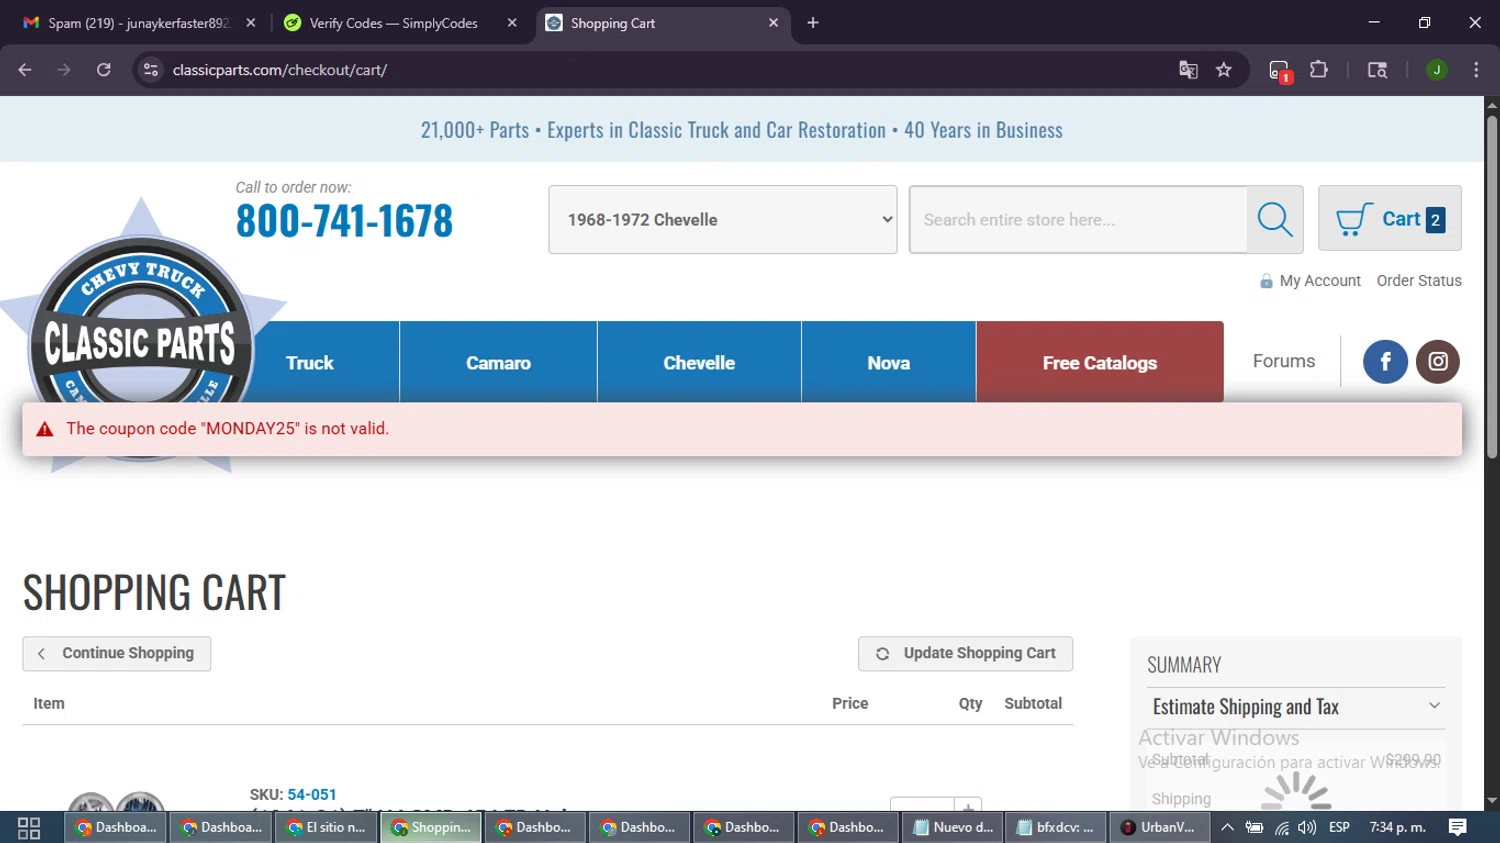The height and width of the screenshot is (843, 1500).
Task: Open the extension icon with red badge
Action: point(1280,71)
